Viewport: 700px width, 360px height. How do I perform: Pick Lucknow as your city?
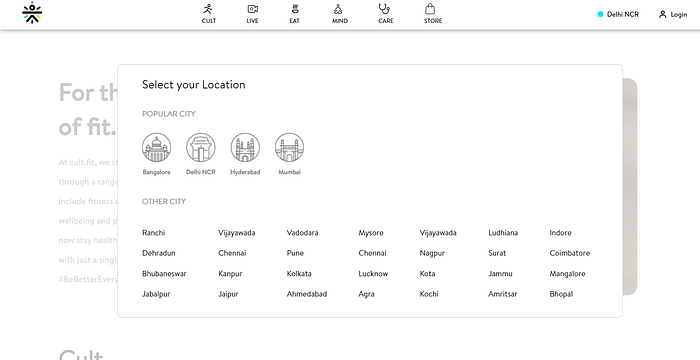(x=373, y=273)
